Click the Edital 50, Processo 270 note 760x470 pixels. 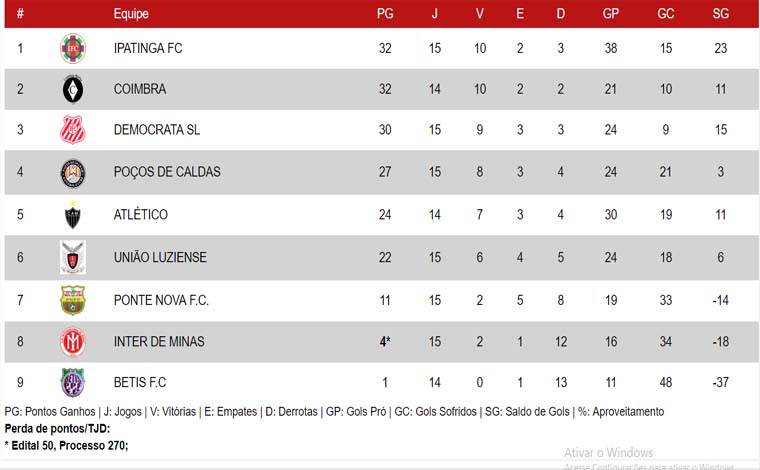[x=66, y=445]
